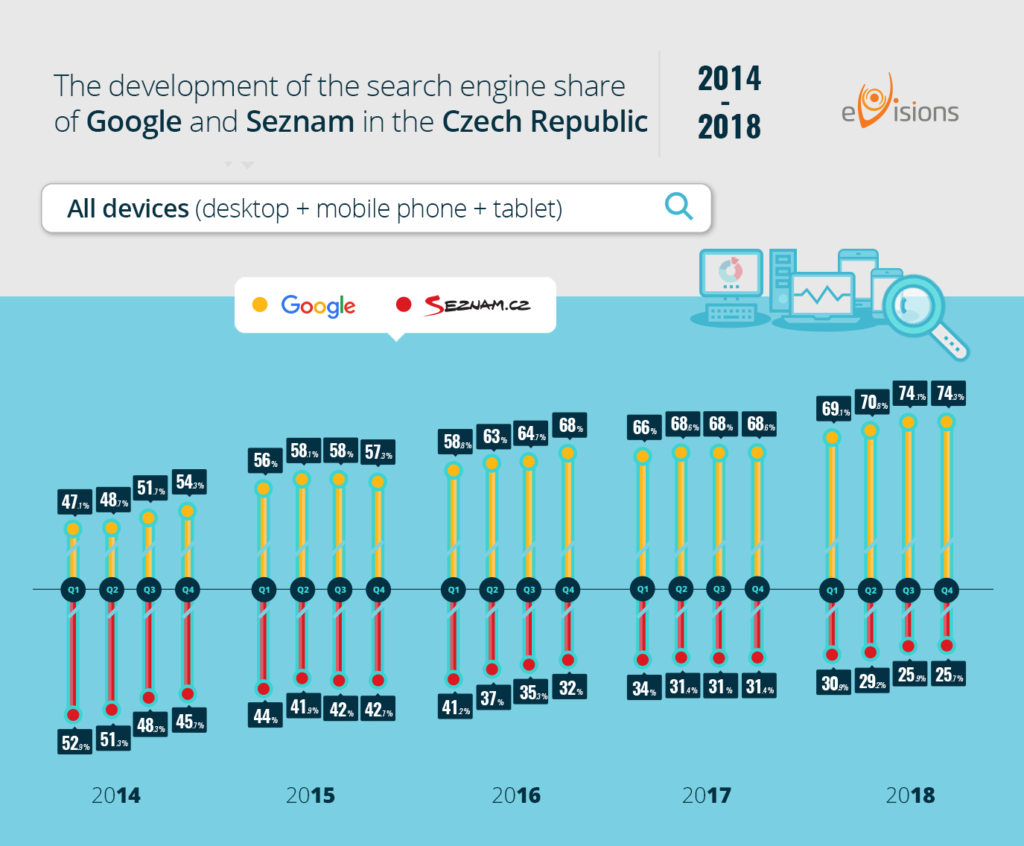Screen dimensions: 1024x846
Task: Click the All devices search field
Action: pyautogui.click(x=376, y=208)
